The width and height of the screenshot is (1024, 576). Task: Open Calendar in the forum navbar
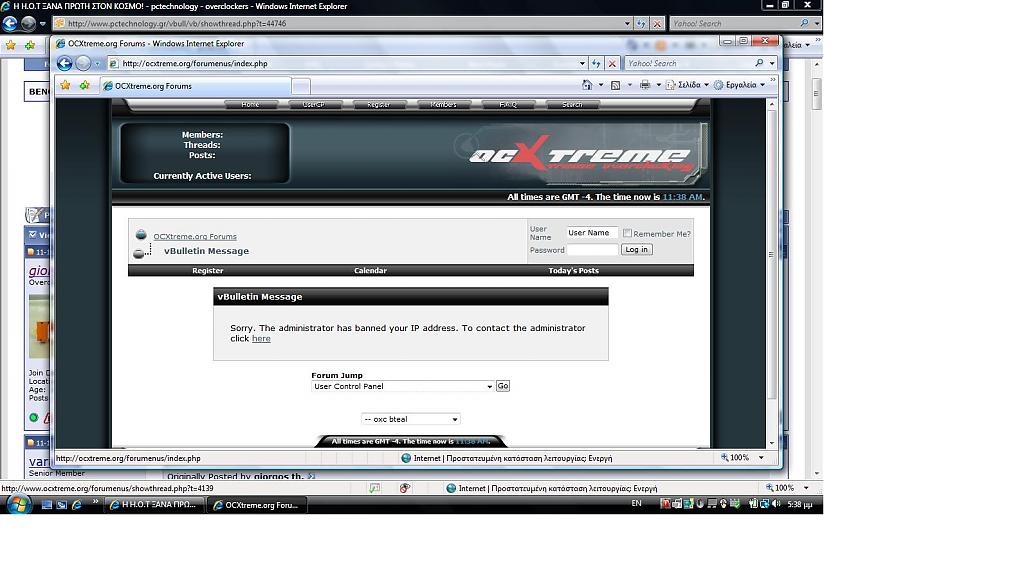370,270
